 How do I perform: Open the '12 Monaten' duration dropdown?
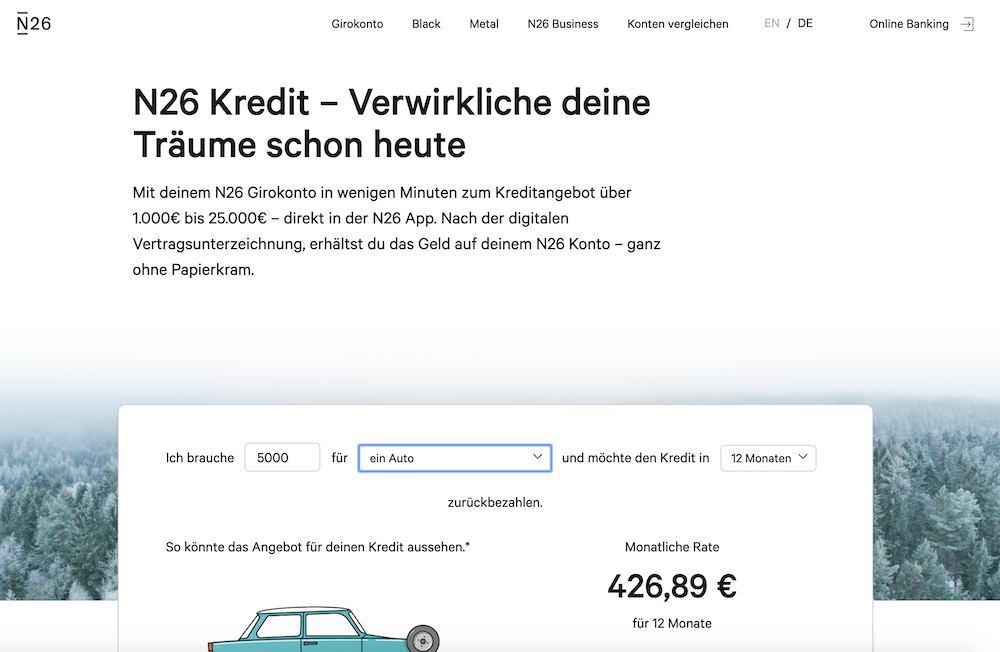pyautogui.click(x=768, y=458)
